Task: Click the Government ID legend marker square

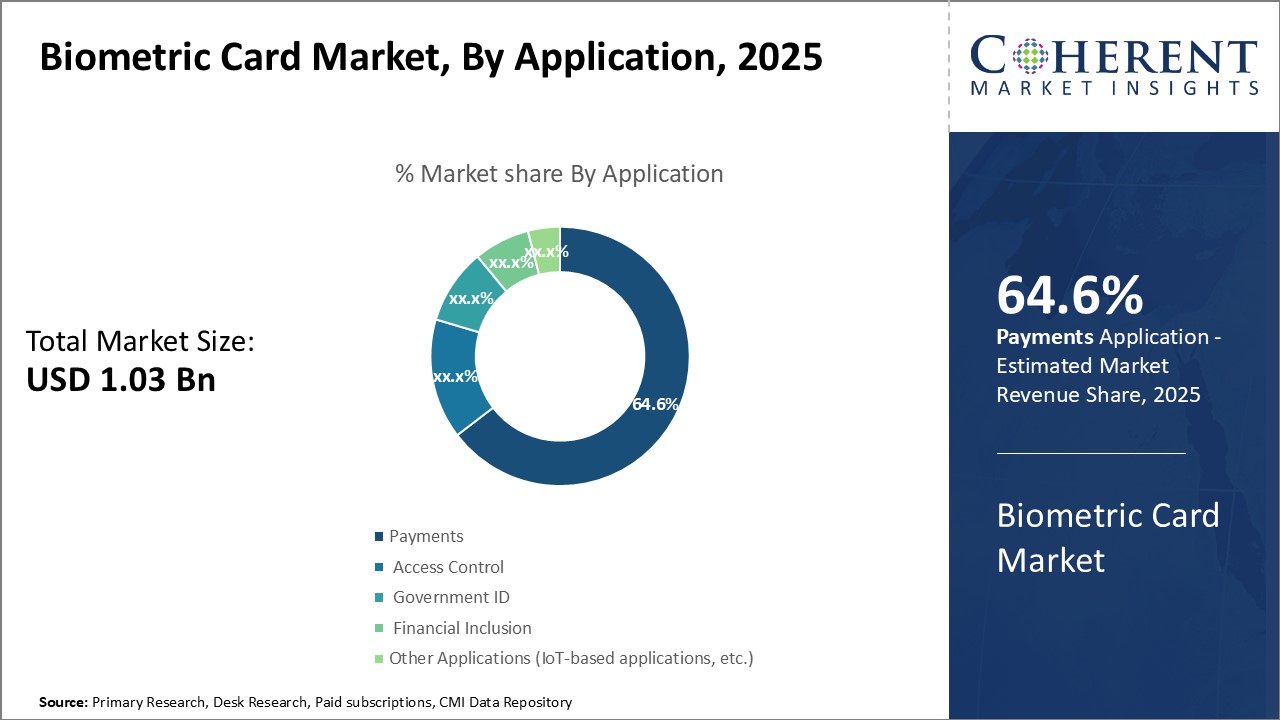Action: 379,597
